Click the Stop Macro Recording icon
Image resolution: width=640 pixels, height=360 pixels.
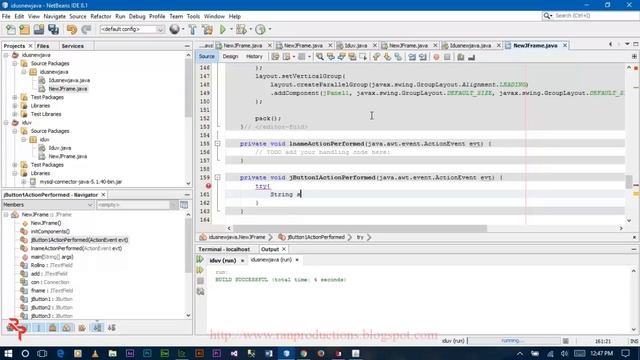pos(447,57)
